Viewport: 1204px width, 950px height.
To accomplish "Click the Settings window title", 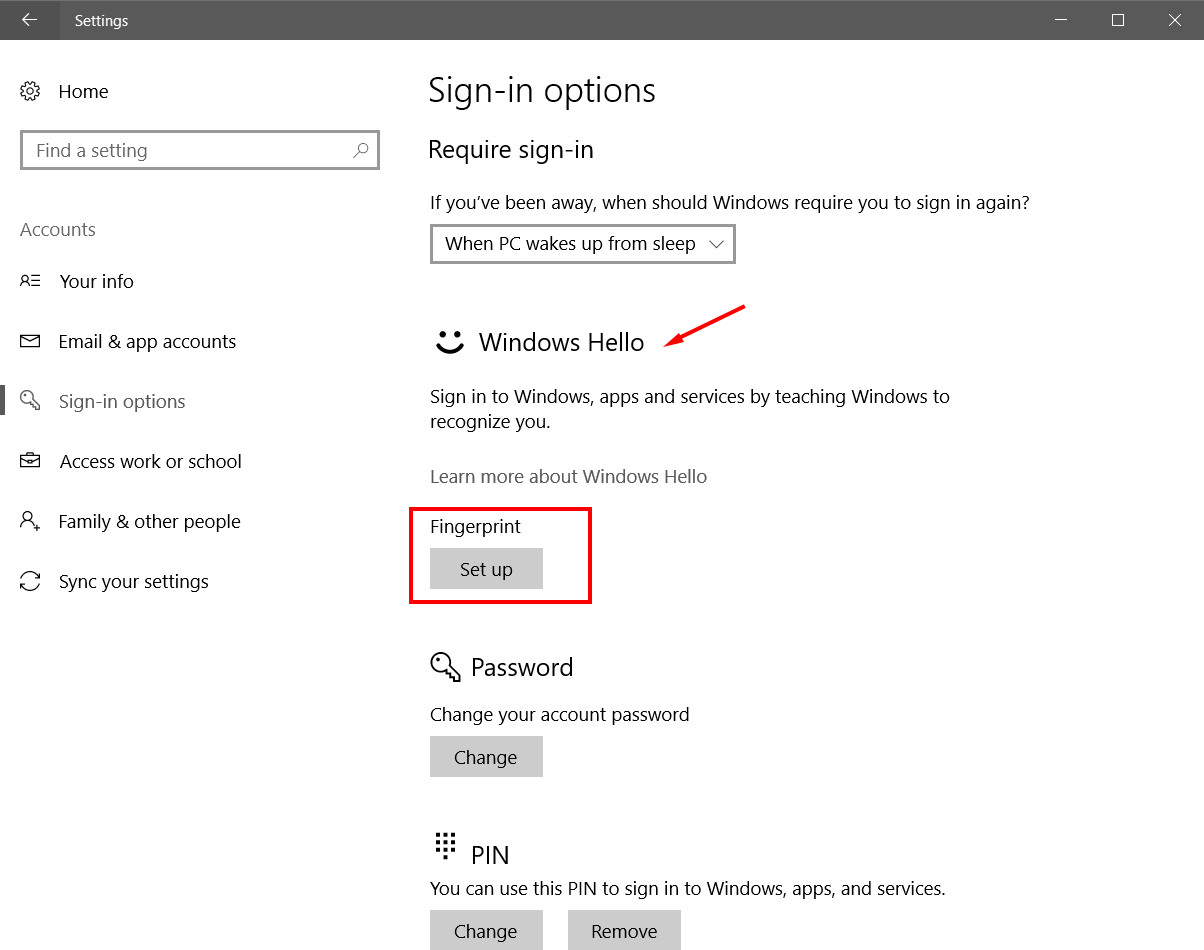I will [101, 20].
